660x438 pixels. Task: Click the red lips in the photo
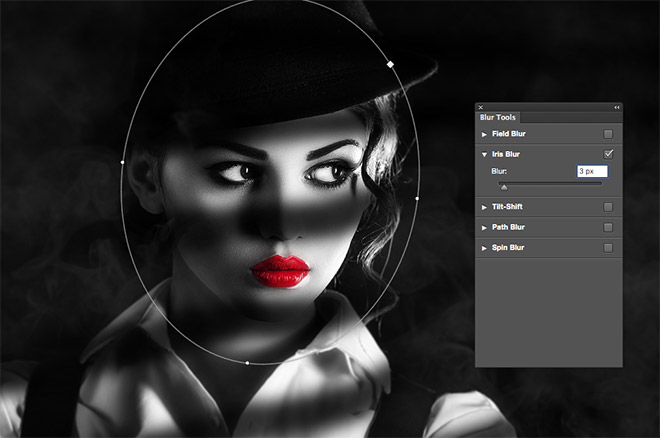(x=279, y=270)
